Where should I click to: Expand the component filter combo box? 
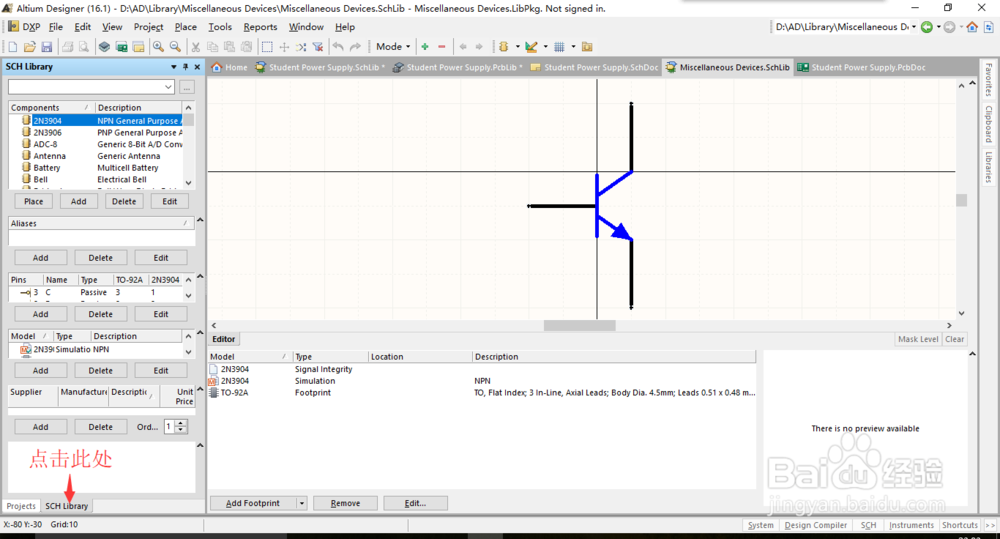tap(168, 87)
